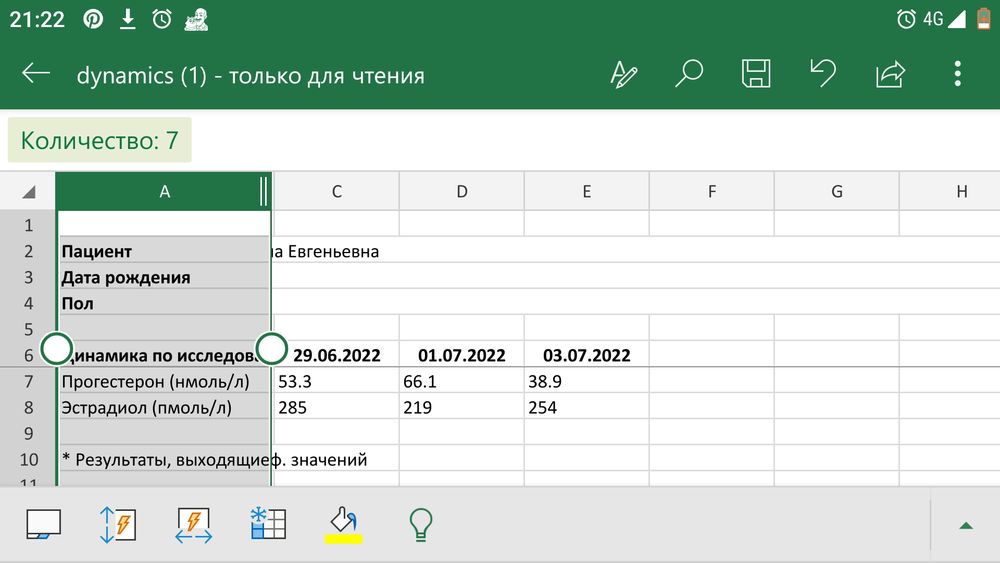Save the file with the floppy icon
The image size is (1000, 563).
tap(756, 74)
